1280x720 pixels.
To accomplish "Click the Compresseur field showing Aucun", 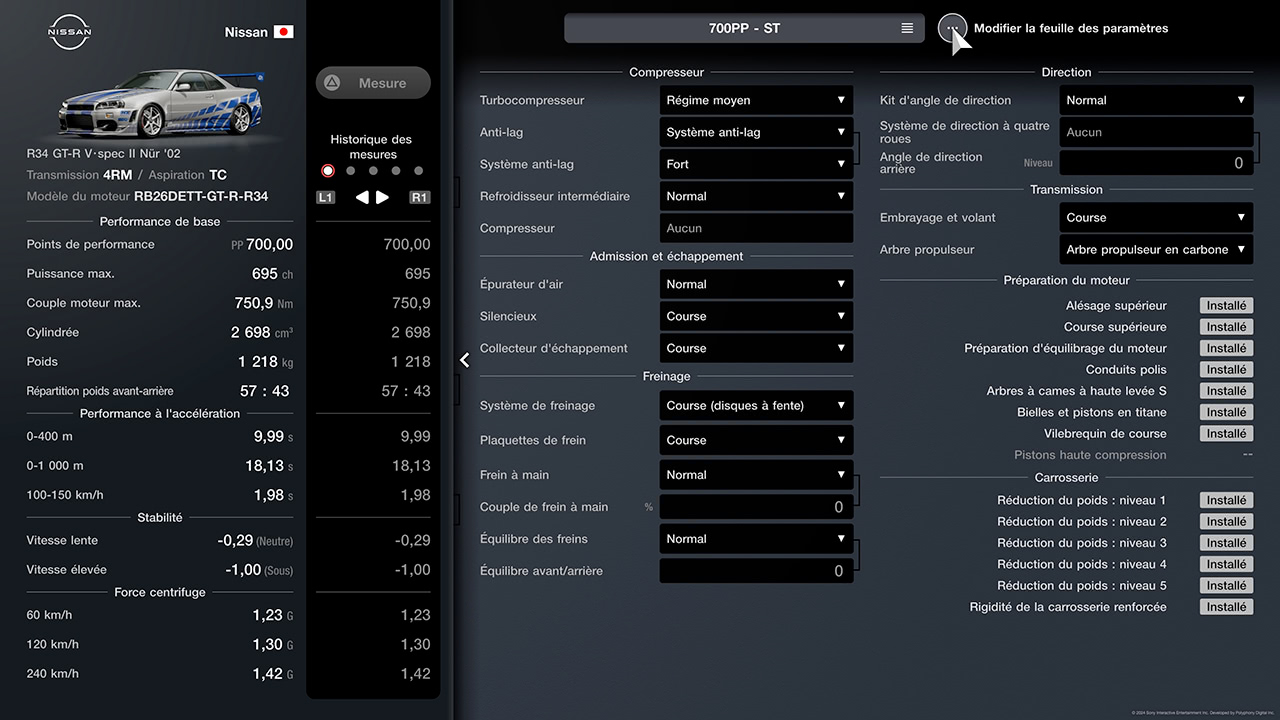I will (756, 228).
